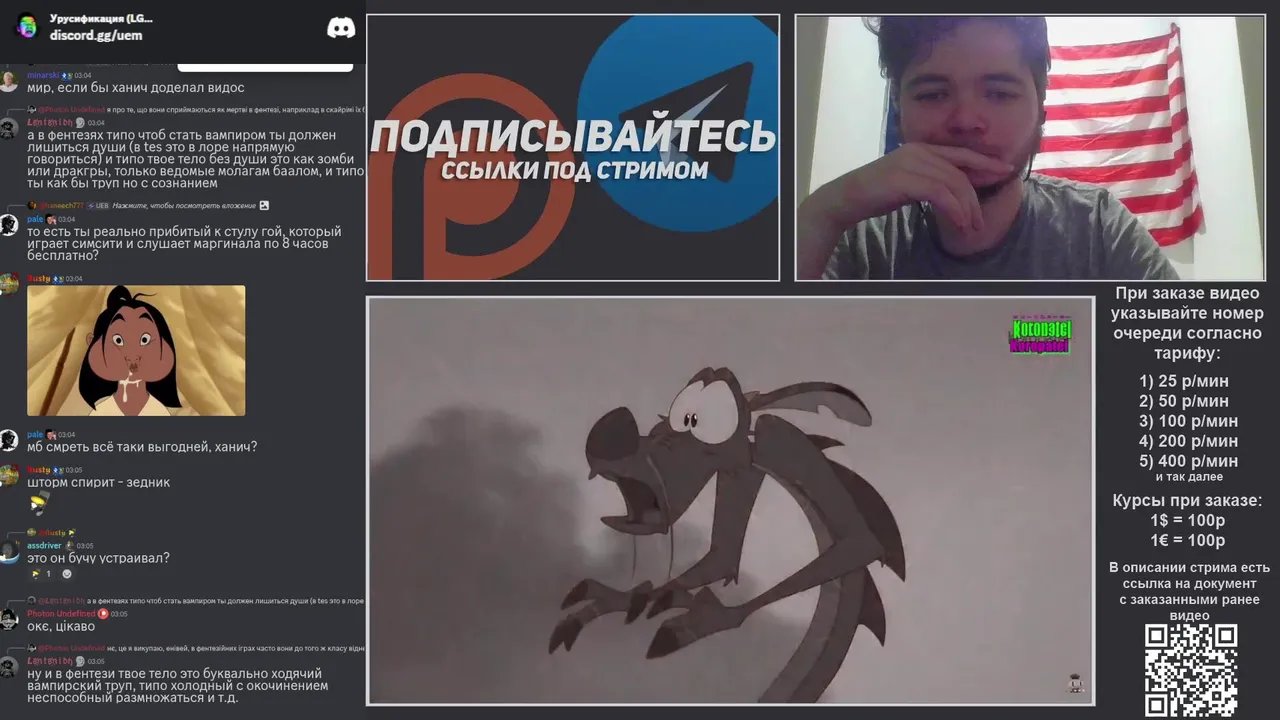
Task: Click assdriver's avatar in chat
Action: tap(9, 552)
